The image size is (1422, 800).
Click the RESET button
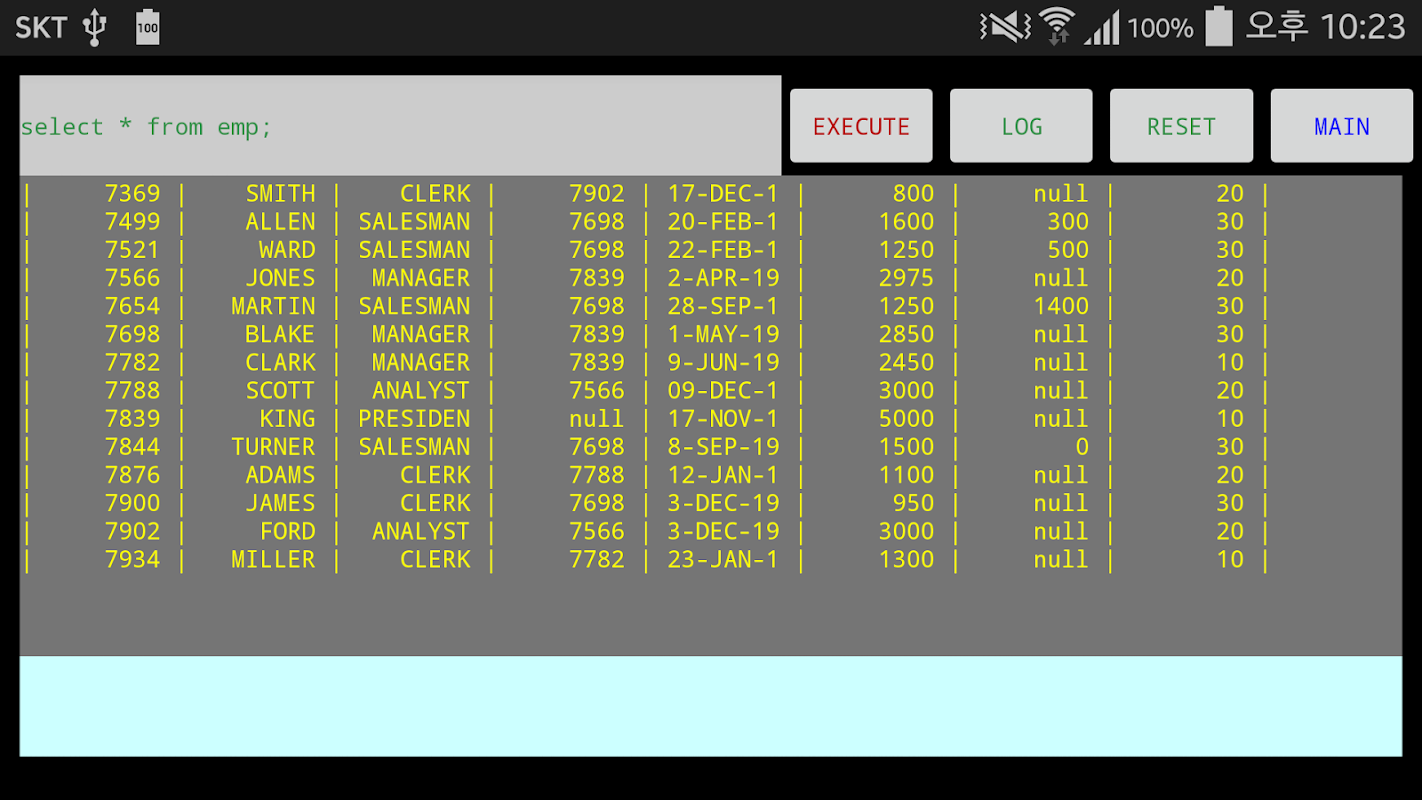point(1181,126)
